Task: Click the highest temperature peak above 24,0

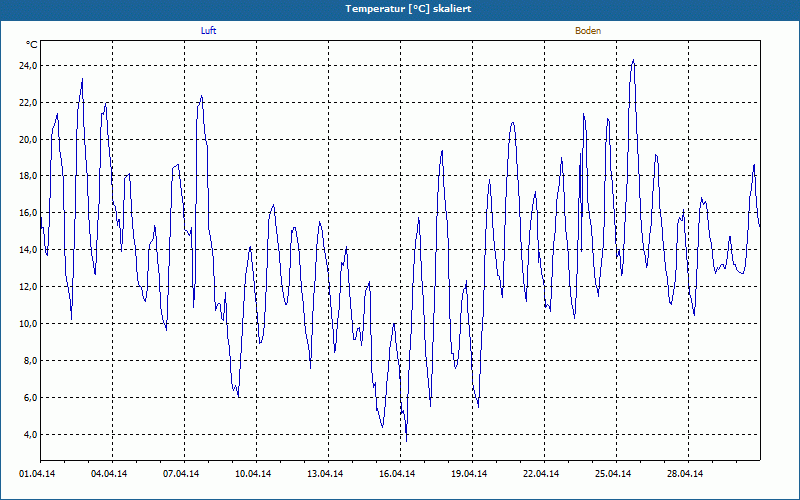Action: coord(633,60)
